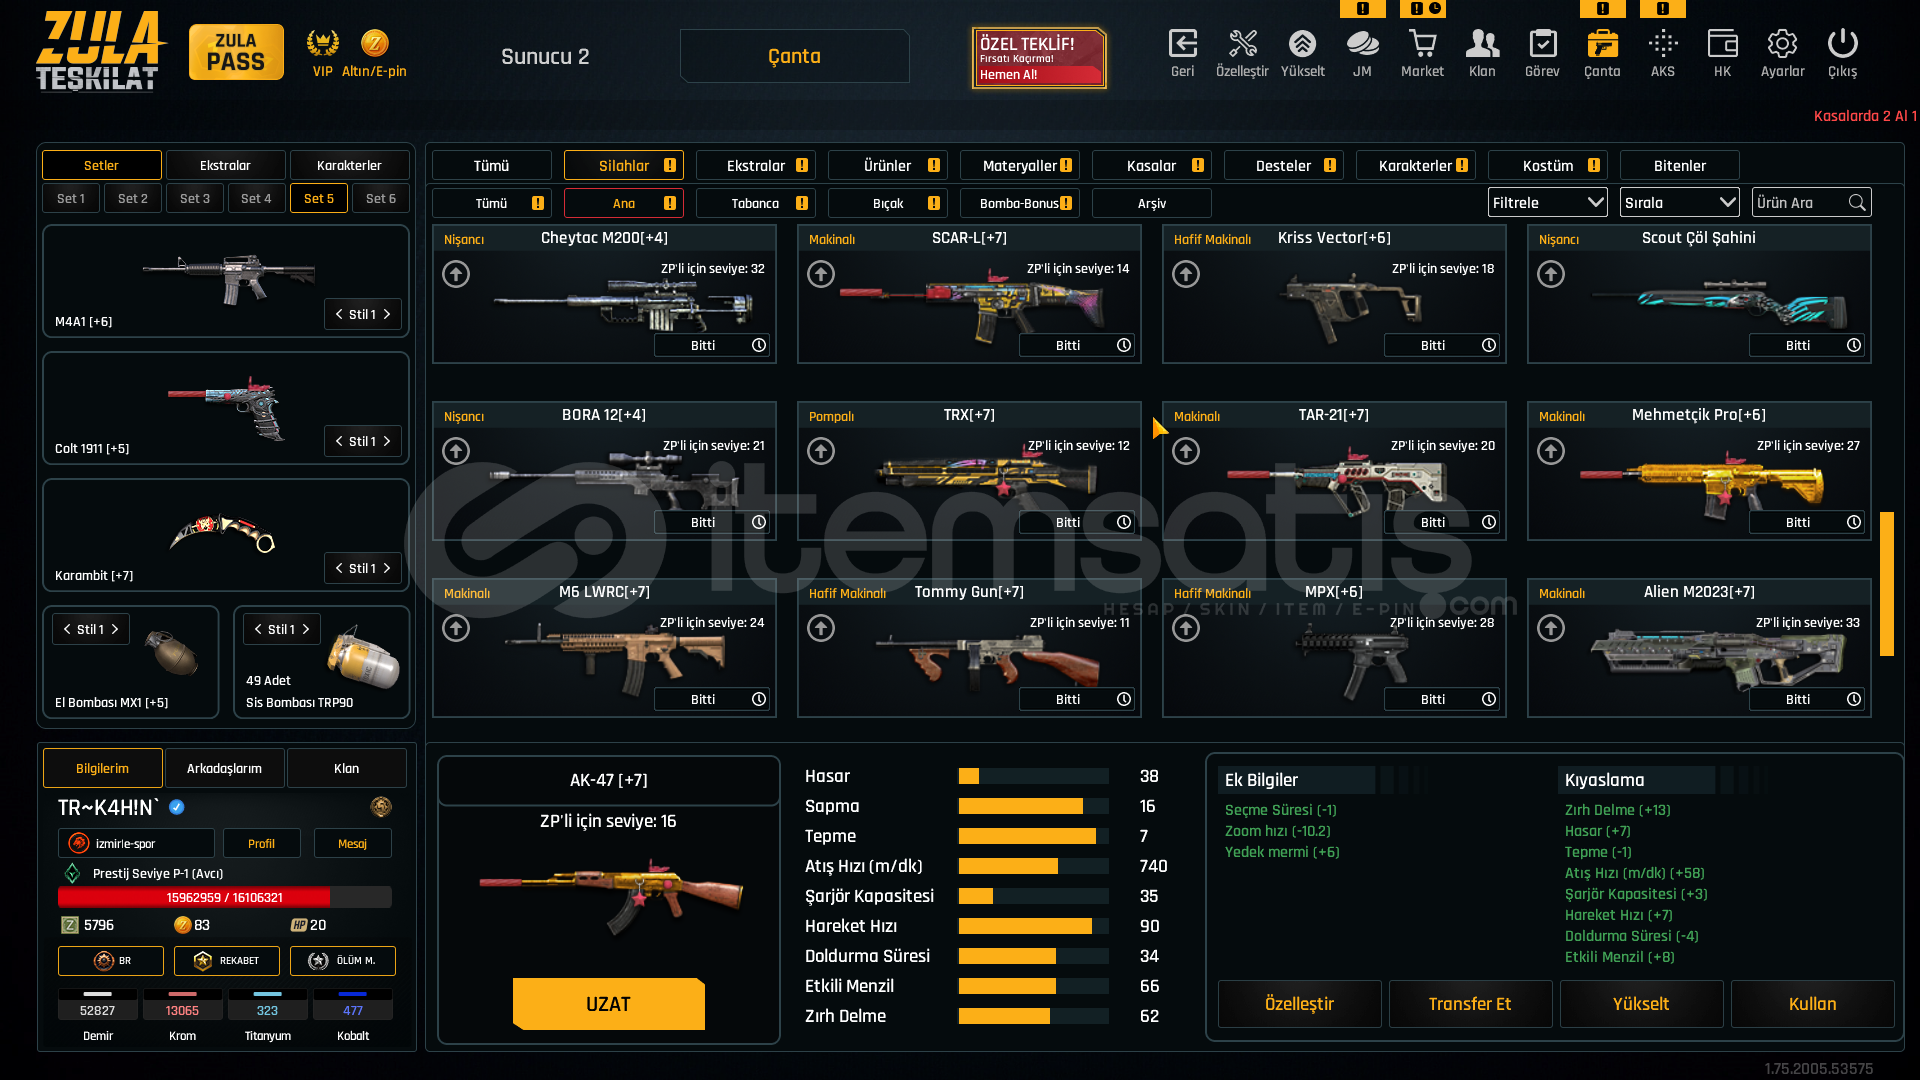Previous style arrow for Colt 1911 [+5]
1920x1080 pixels.
pos(339,441)
